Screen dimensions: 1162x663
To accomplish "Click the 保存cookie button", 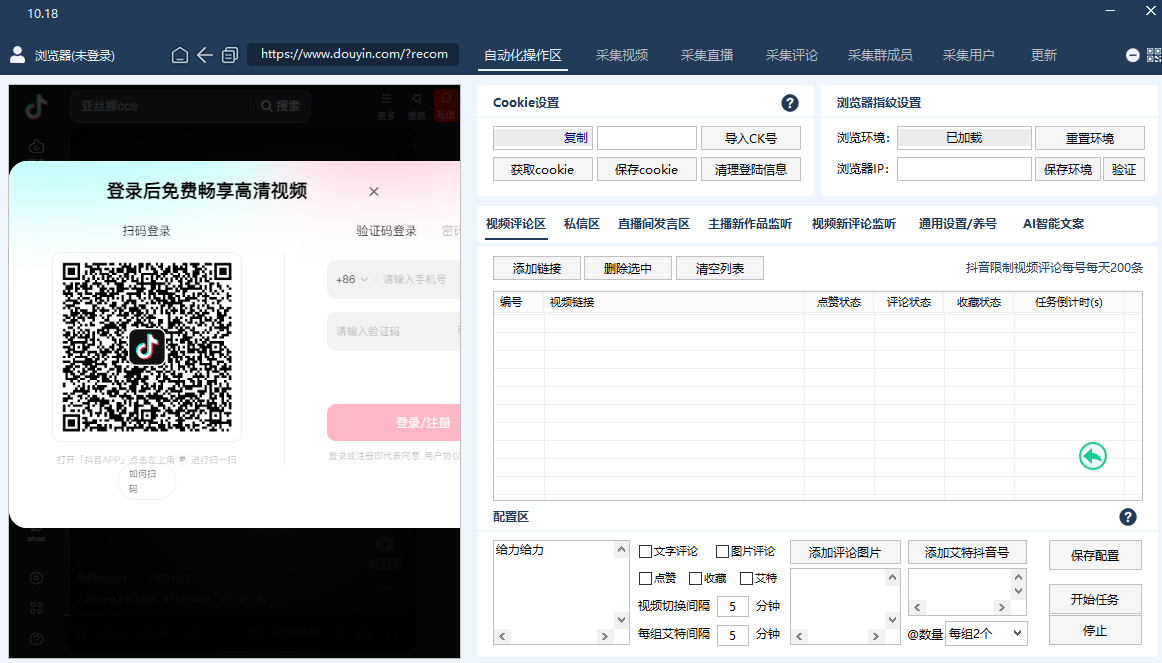I will coord(646,170).
